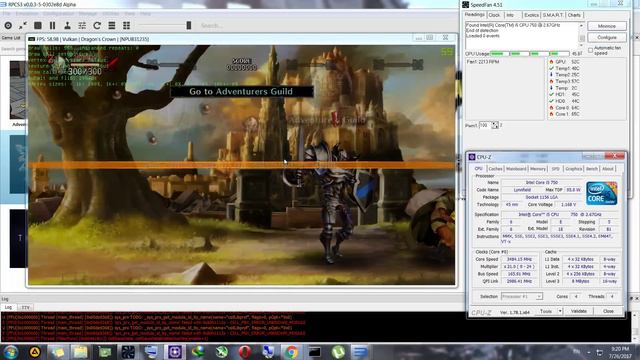This screenshot has height=360, width=640.
Task: Switch game list to grid view icon
Action: point(127,25)
